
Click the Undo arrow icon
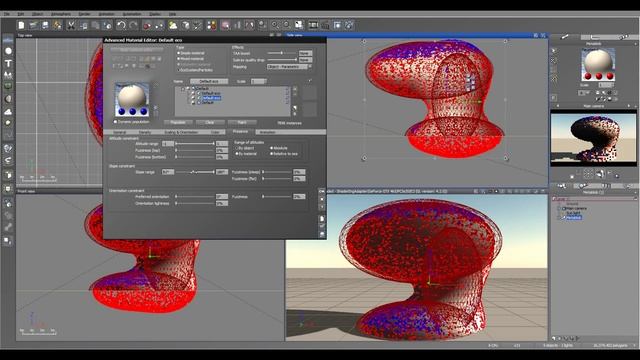(x=121, y=25)
